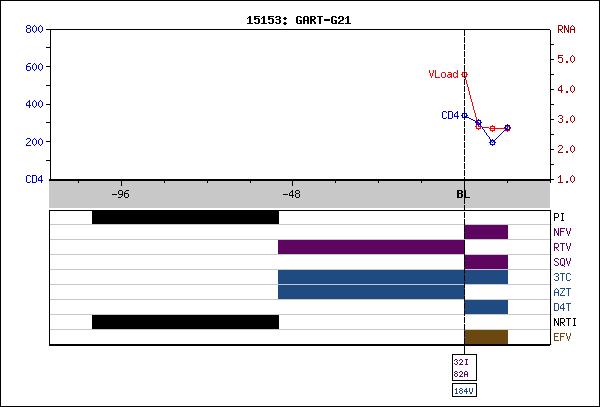The height and width of the screenshot is (407, 600).
Task: Click the brown EFV treatment bar
Action: coord(486,337)
